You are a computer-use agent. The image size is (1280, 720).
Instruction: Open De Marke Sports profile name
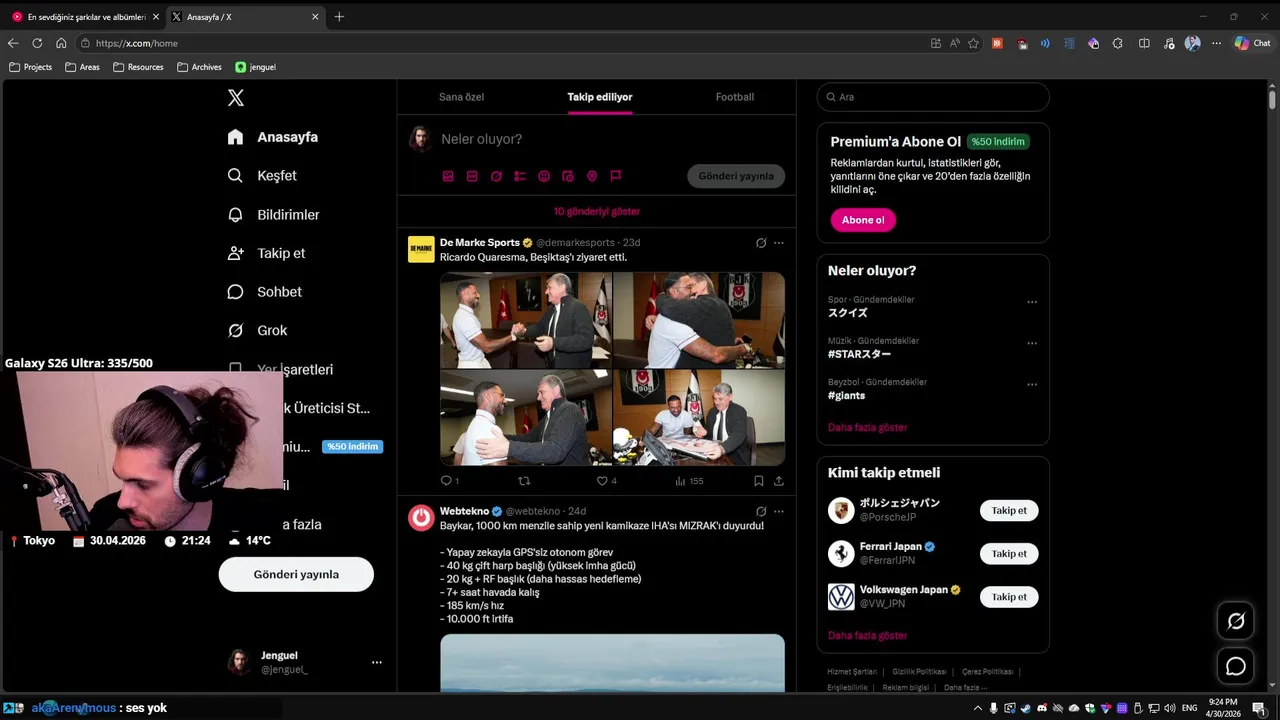pyautogui.click(x=480, y=243)
